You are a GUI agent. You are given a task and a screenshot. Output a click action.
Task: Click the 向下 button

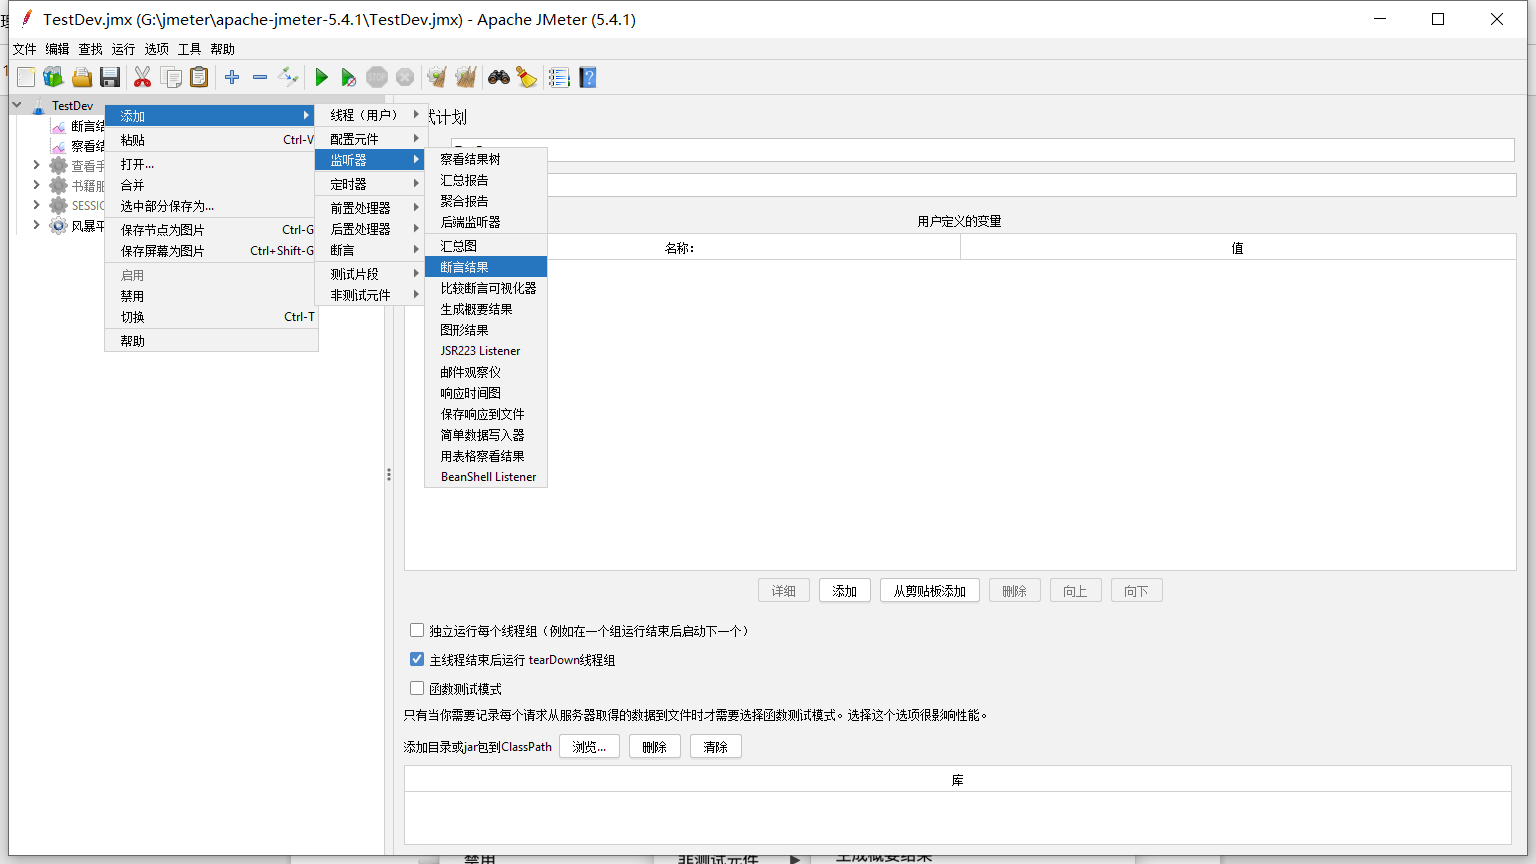(1136, 591)
